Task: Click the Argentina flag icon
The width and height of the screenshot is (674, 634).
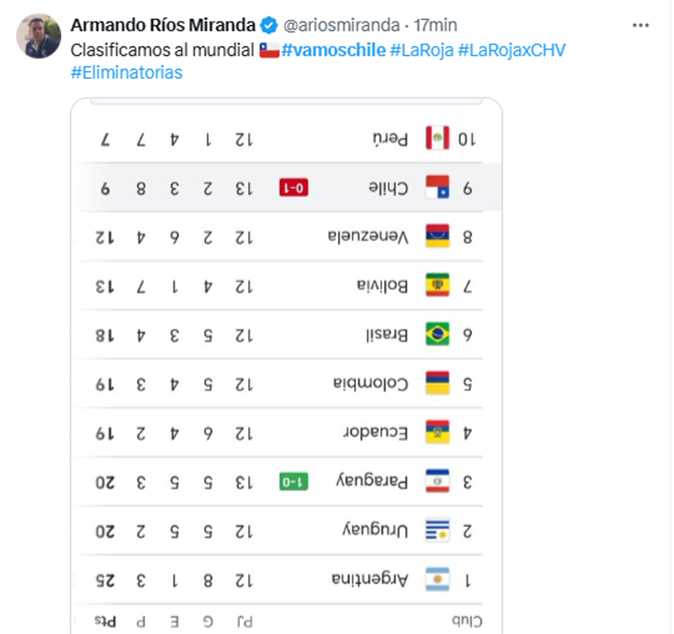Action: pyautogui.click(x=438, y=579)
